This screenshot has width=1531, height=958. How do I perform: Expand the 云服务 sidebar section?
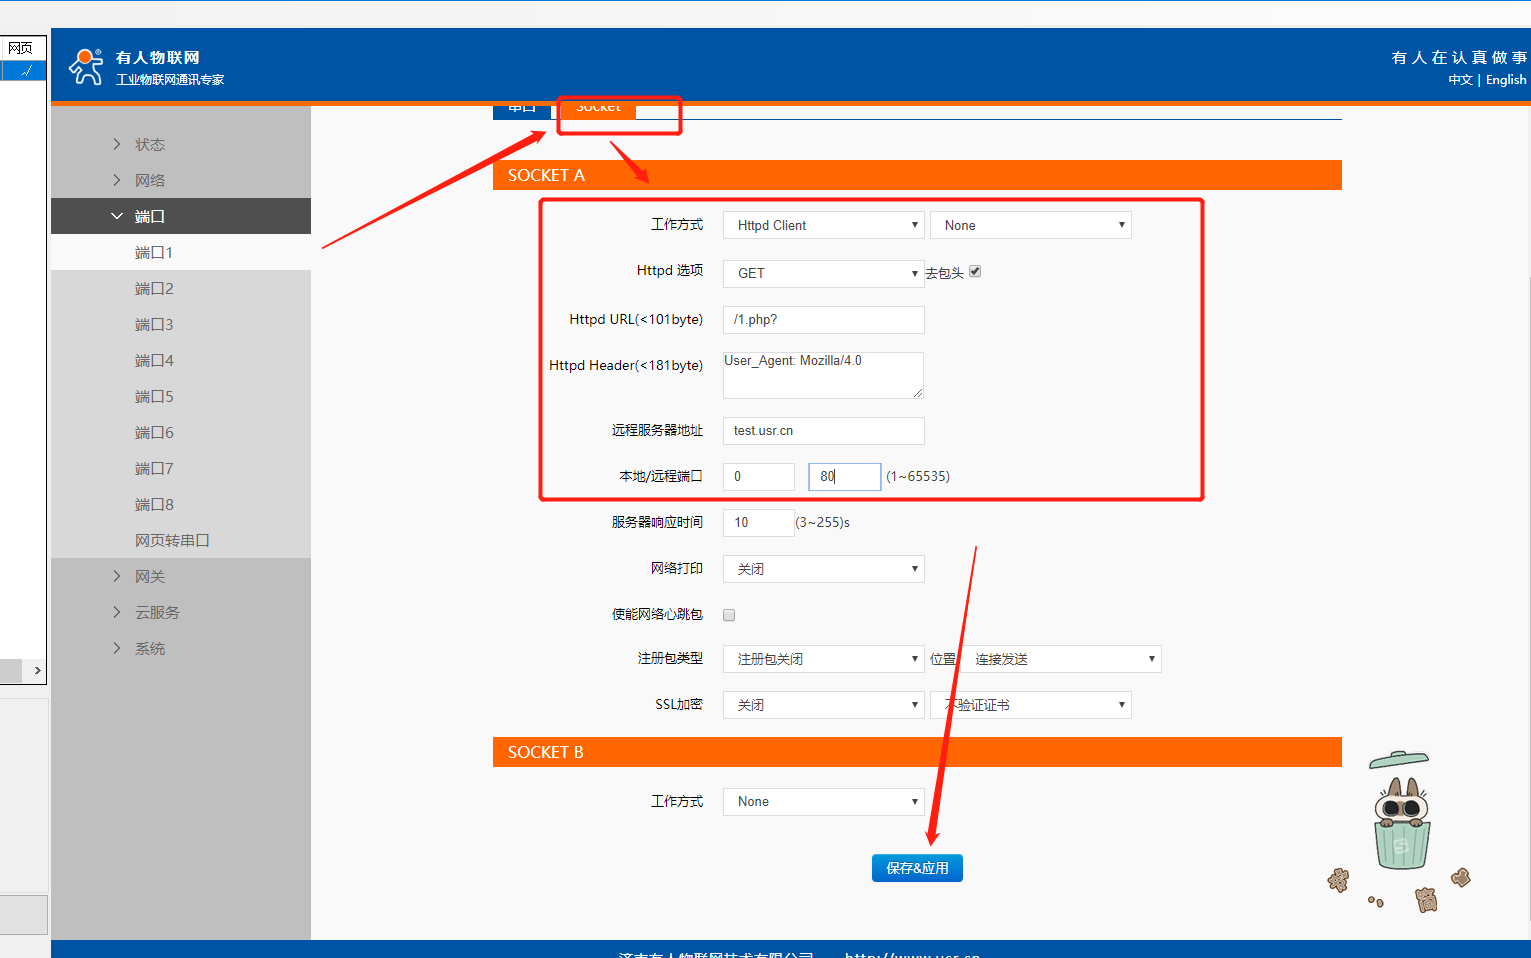tap(181, 612)
